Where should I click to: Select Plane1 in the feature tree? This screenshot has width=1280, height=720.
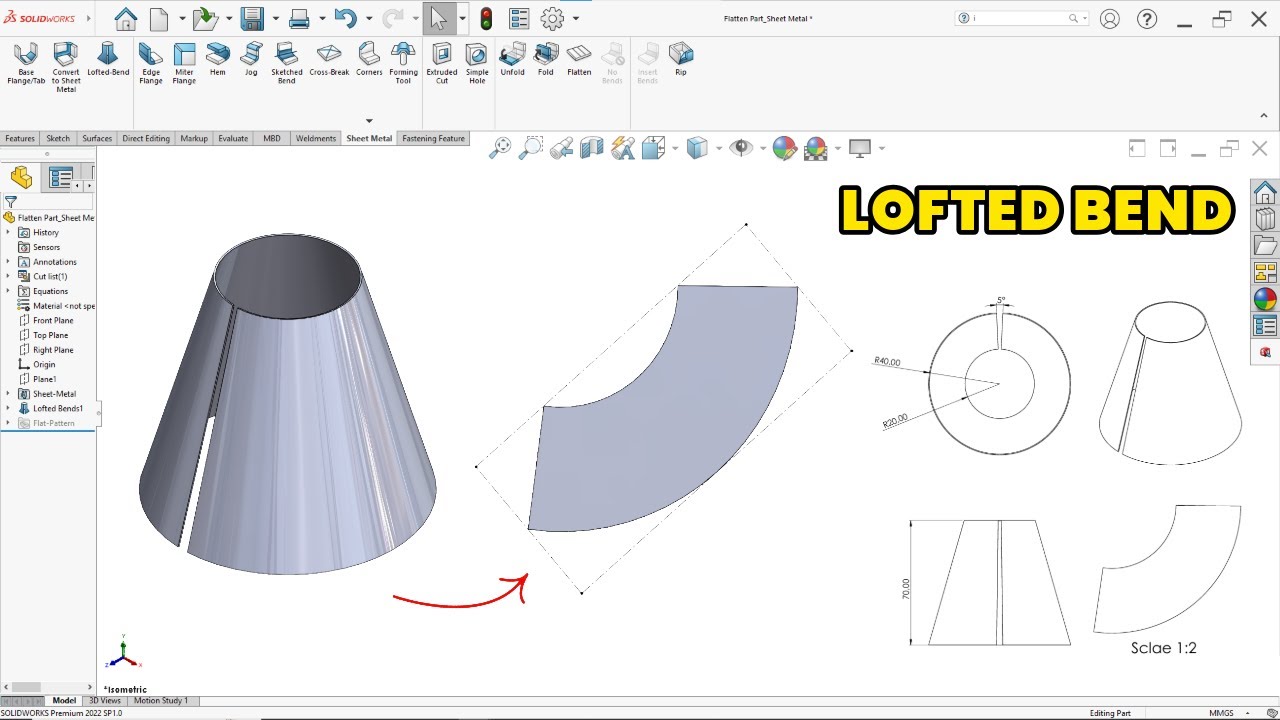pyautogui.click(x=45, y=379)
